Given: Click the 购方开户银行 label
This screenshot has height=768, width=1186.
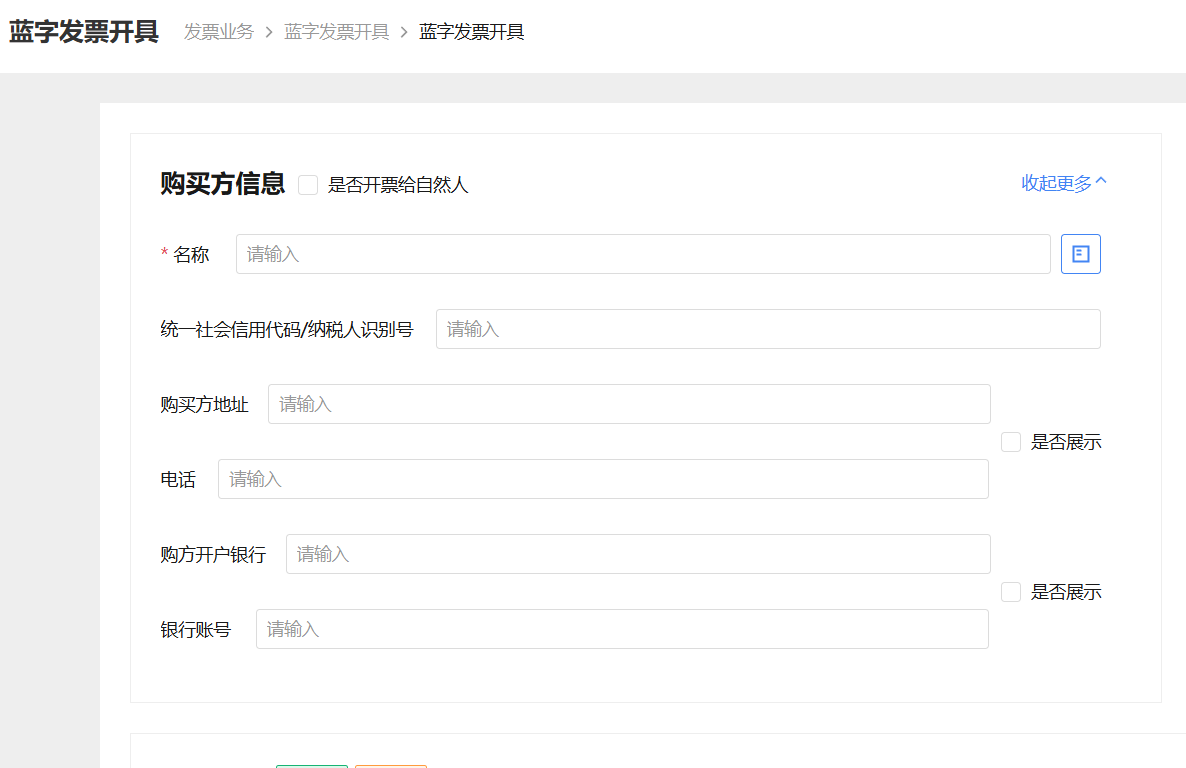Looking at the screenshot, I should click(213, 555).
